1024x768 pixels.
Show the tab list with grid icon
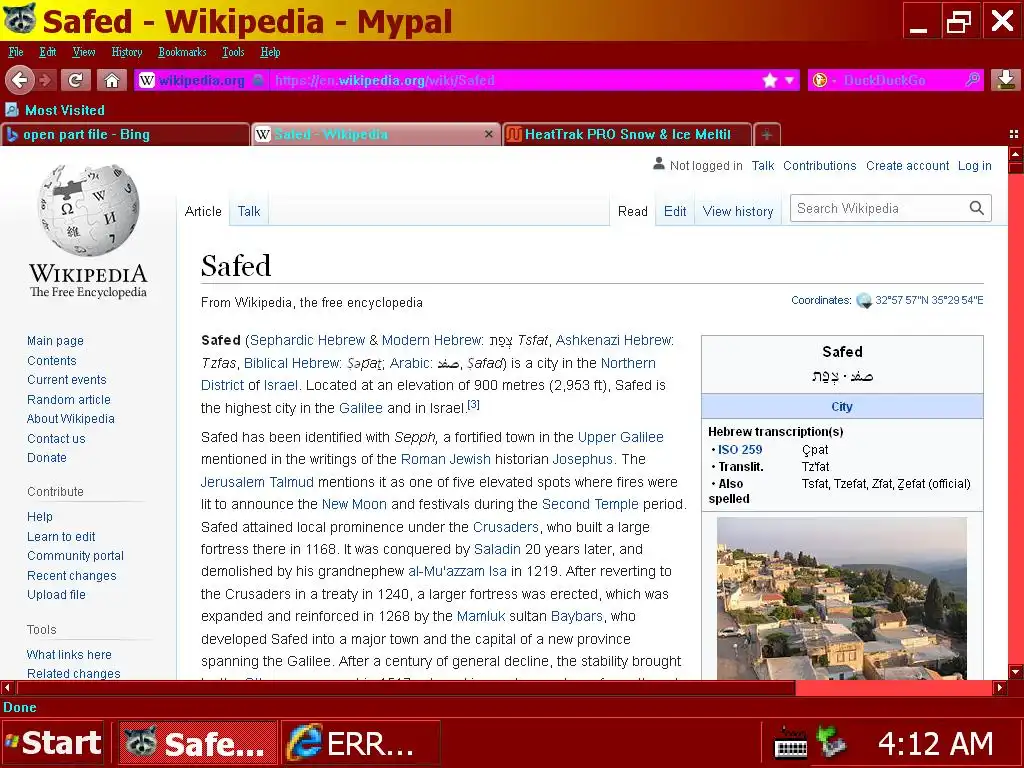pos(1014,134)
